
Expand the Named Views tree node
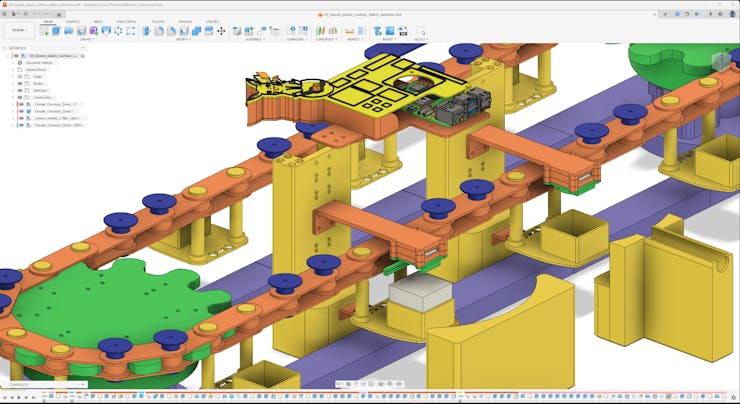point(14,69)
